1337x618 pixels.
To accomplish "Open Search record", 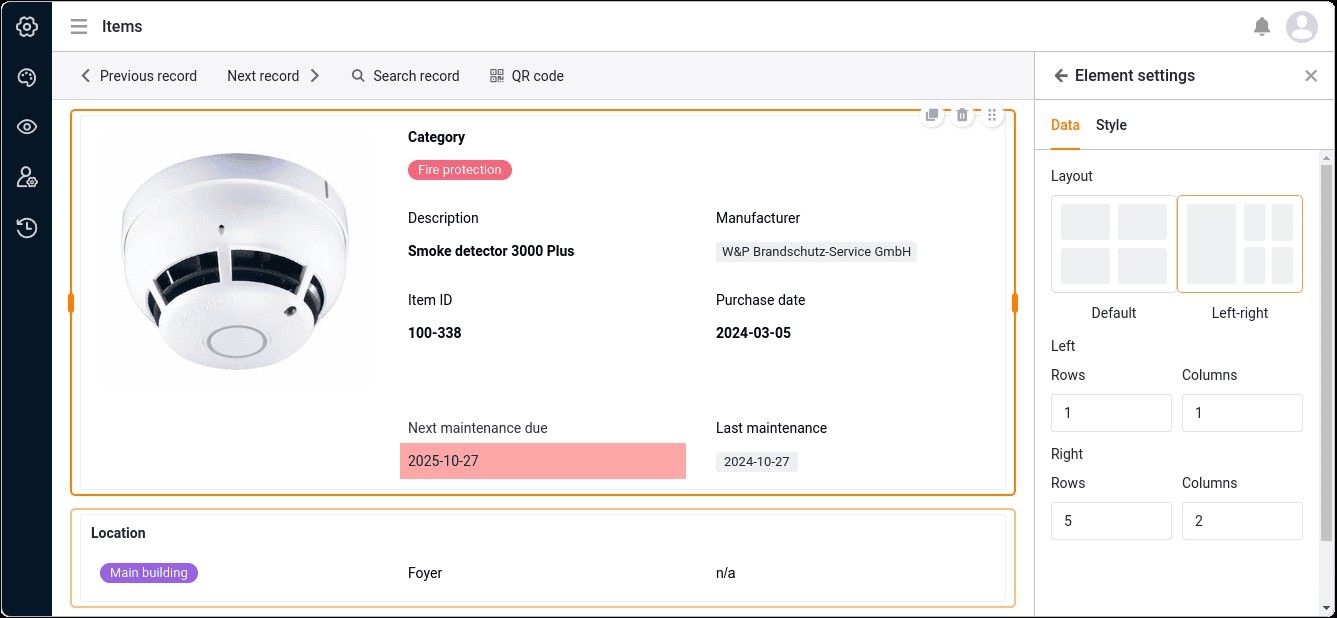I will [x=405, y=76].
